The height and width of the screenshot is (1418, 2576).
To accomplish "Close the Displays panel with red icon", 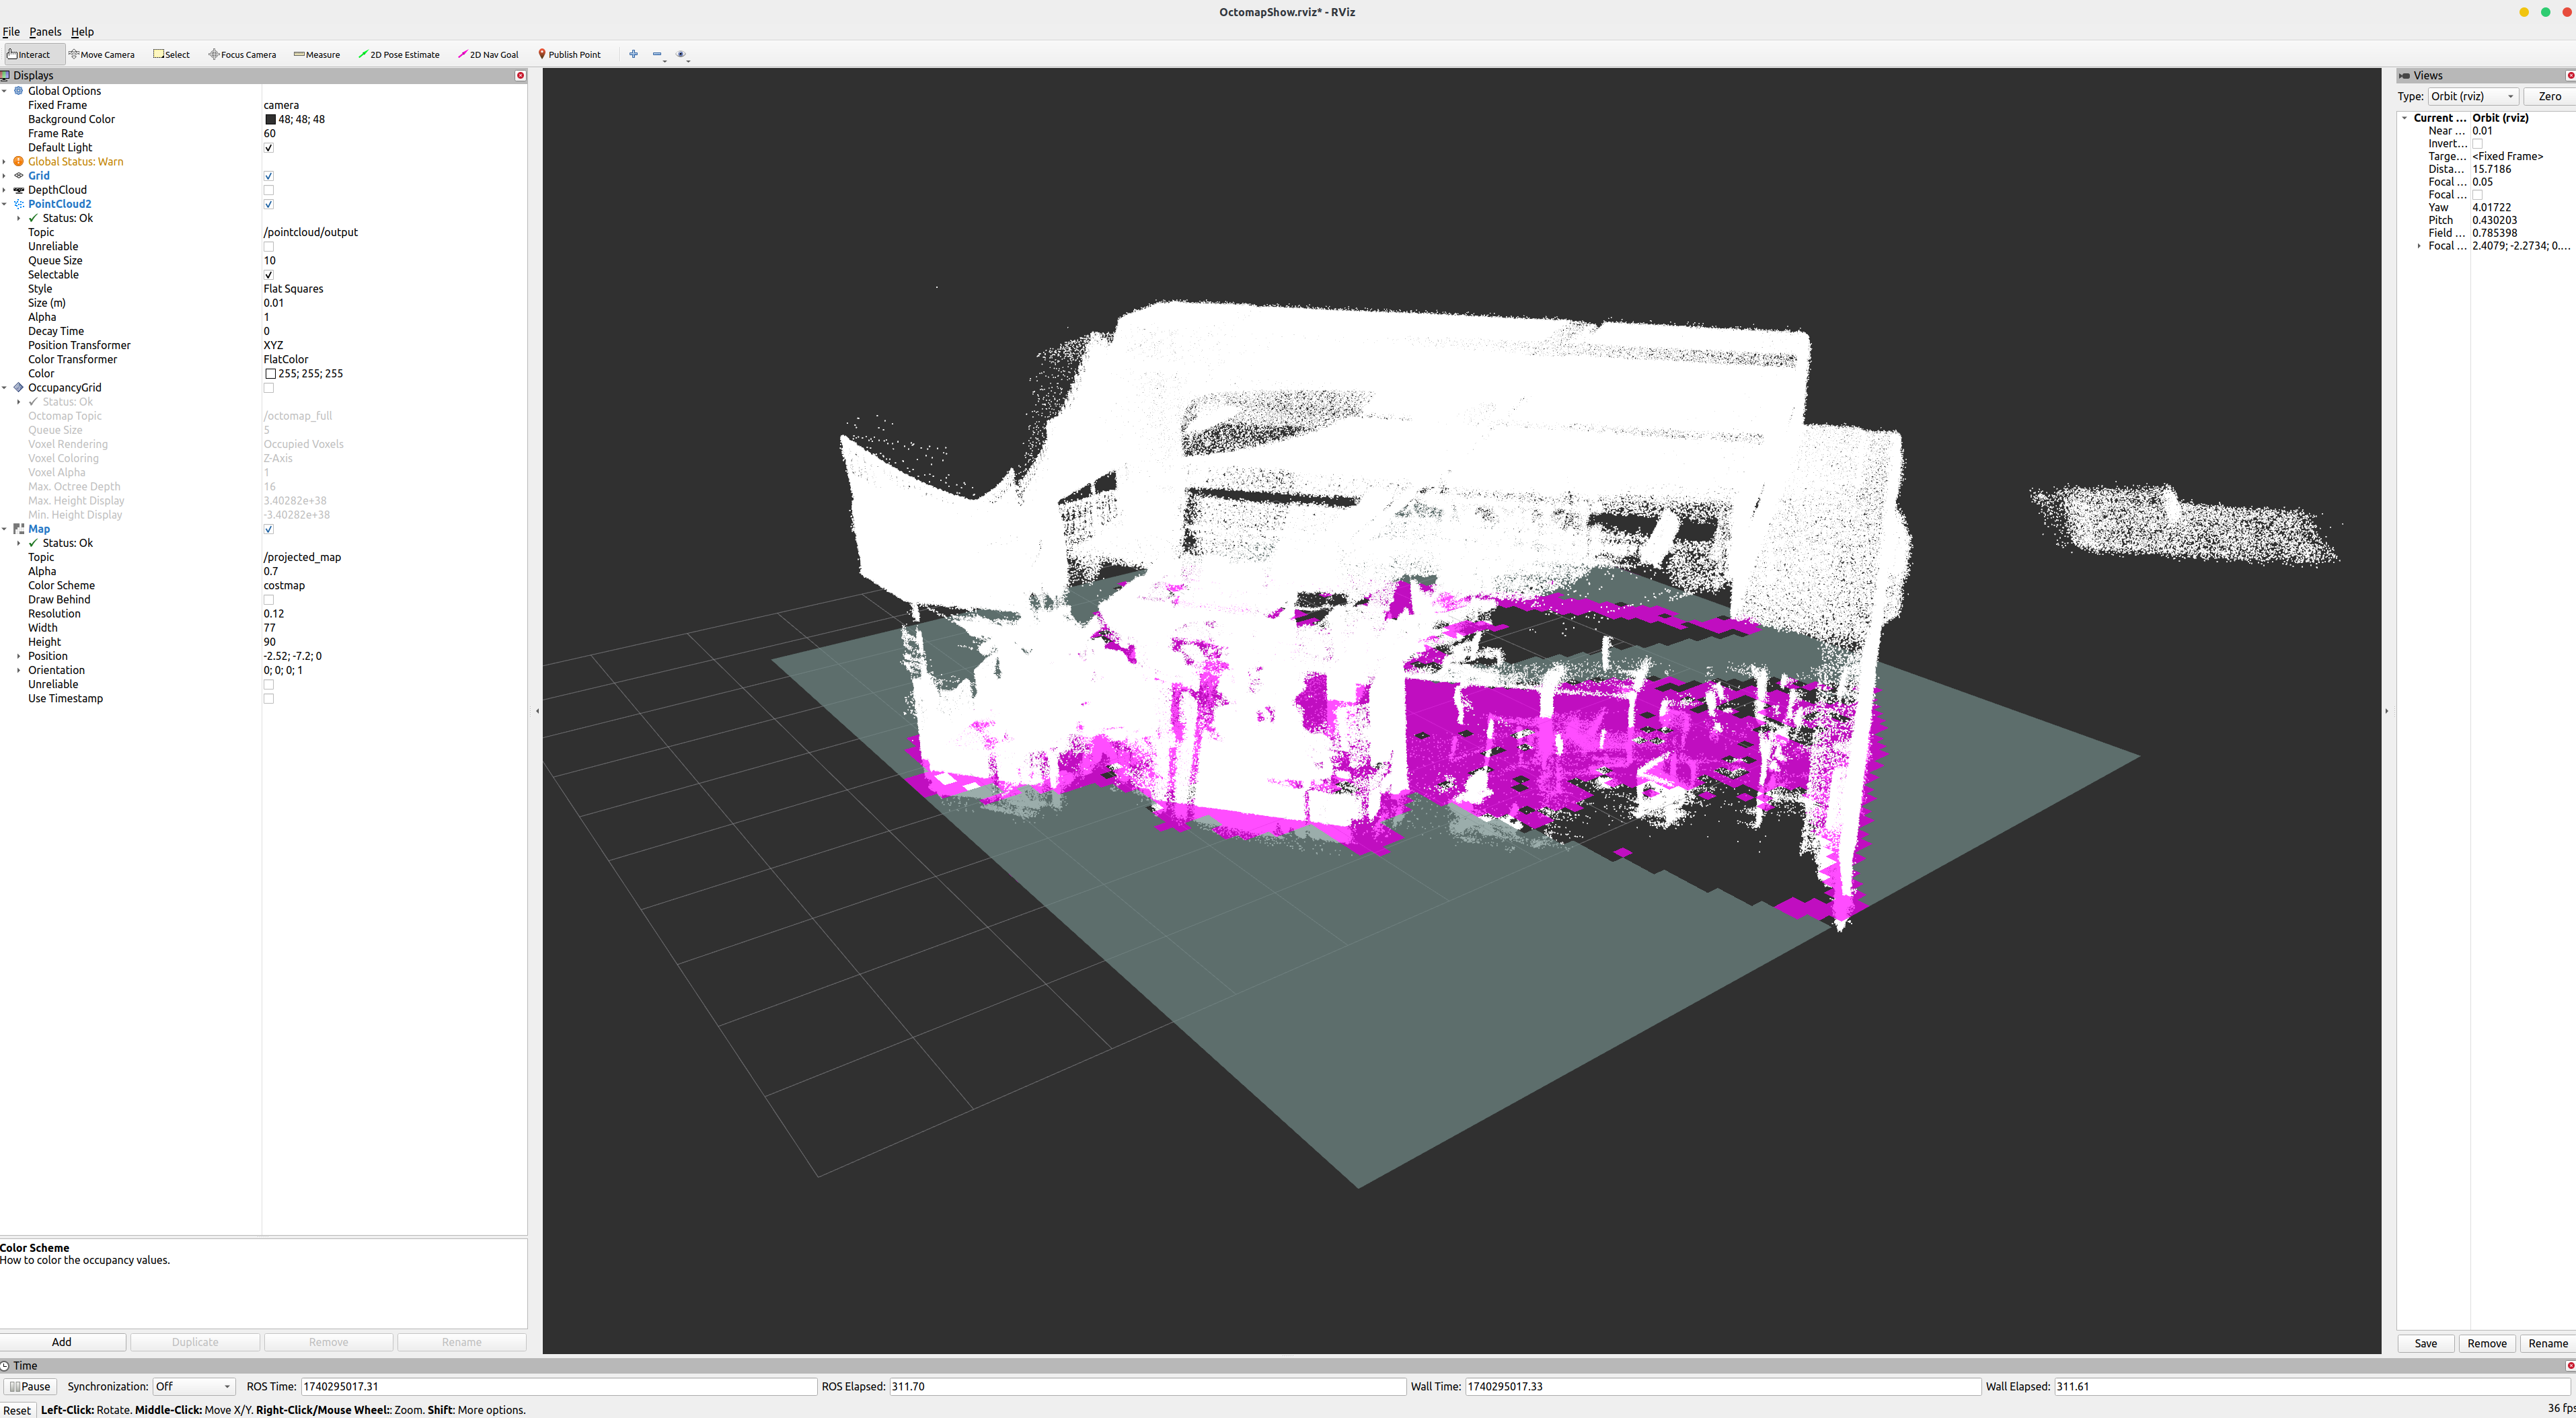I will [520, 75].
